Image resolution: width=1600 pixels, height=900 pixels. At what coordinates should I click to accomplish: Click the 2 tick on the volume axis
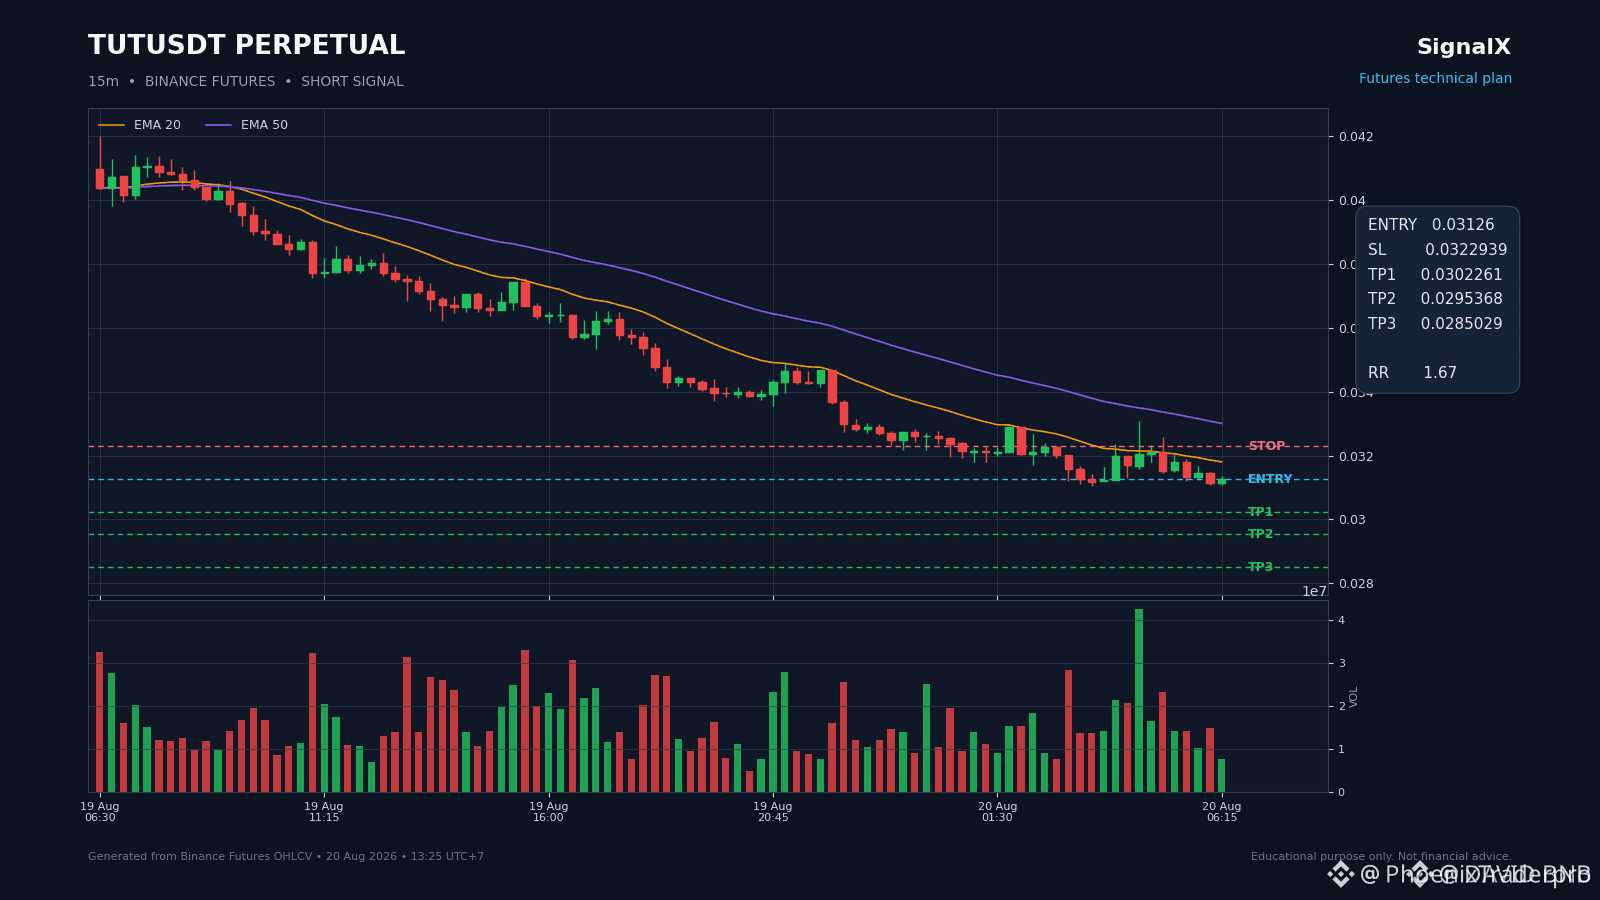1341,707
